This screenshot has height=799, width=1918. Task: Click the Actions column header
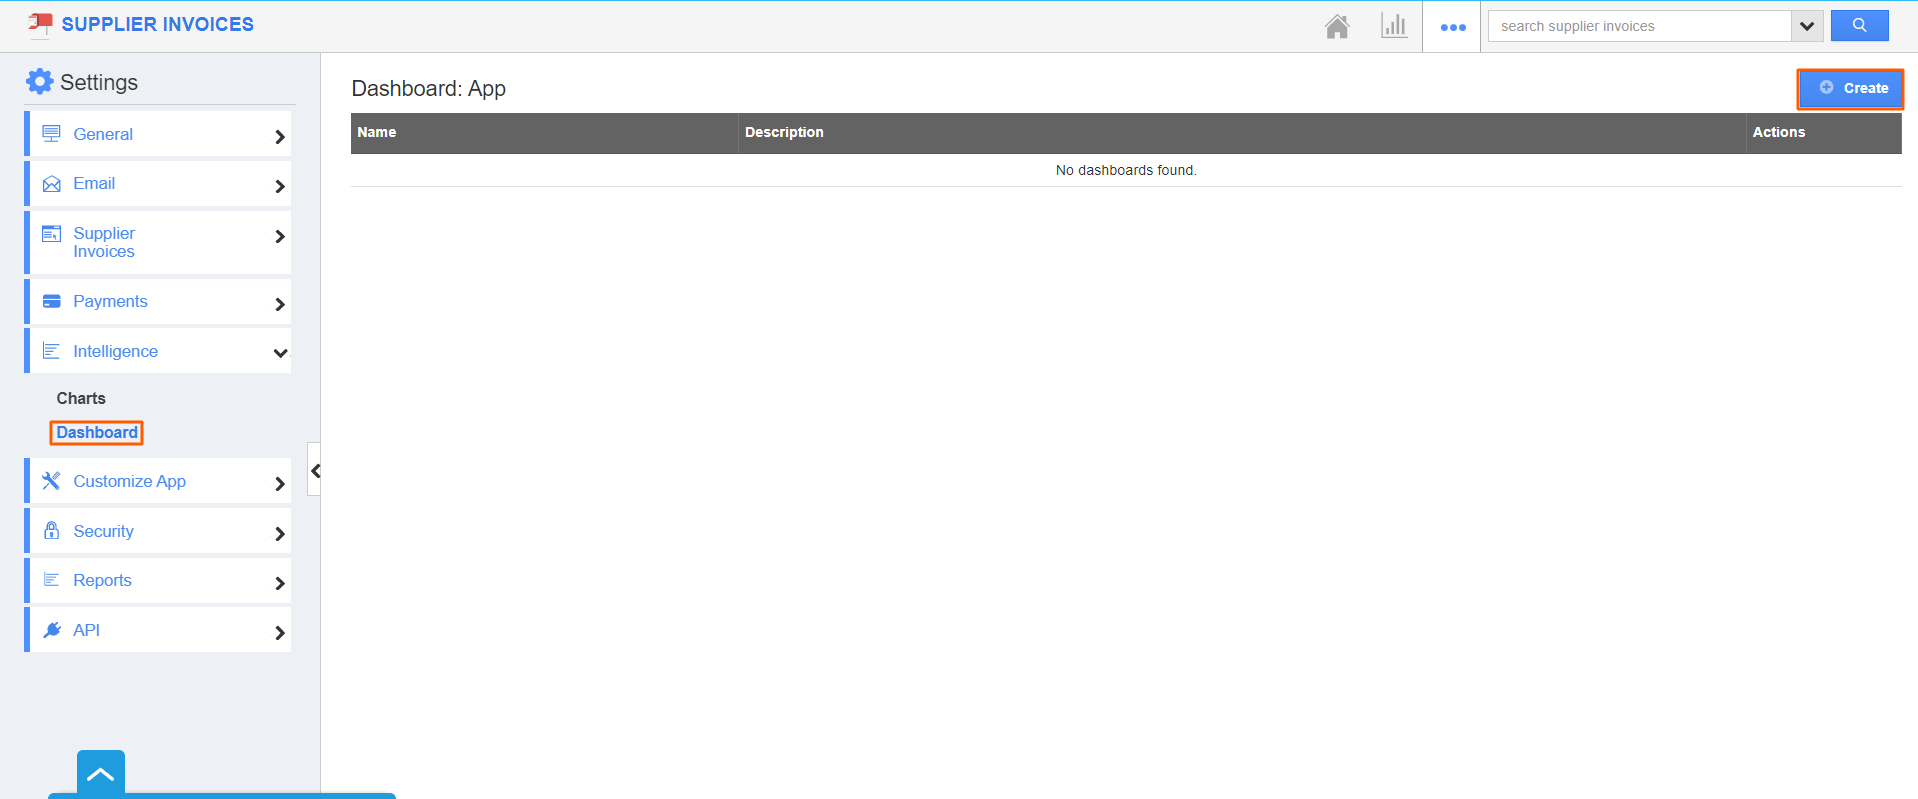1824,132
